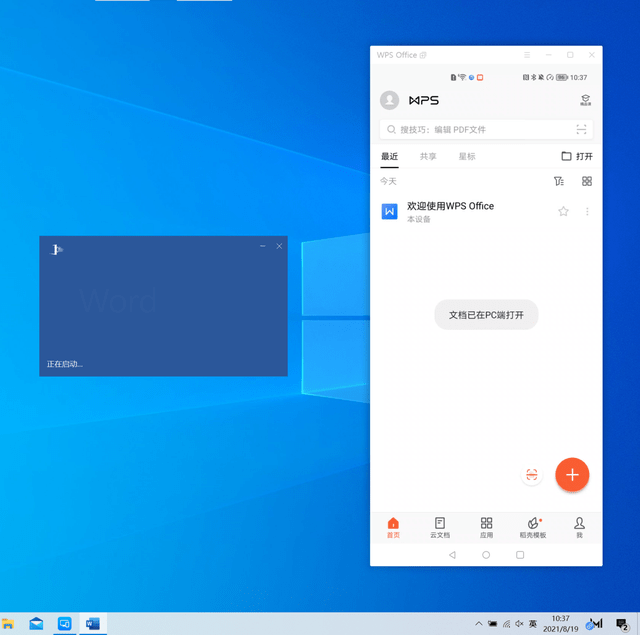Click the 打开 folder button
640x635 pixels.
577,156
